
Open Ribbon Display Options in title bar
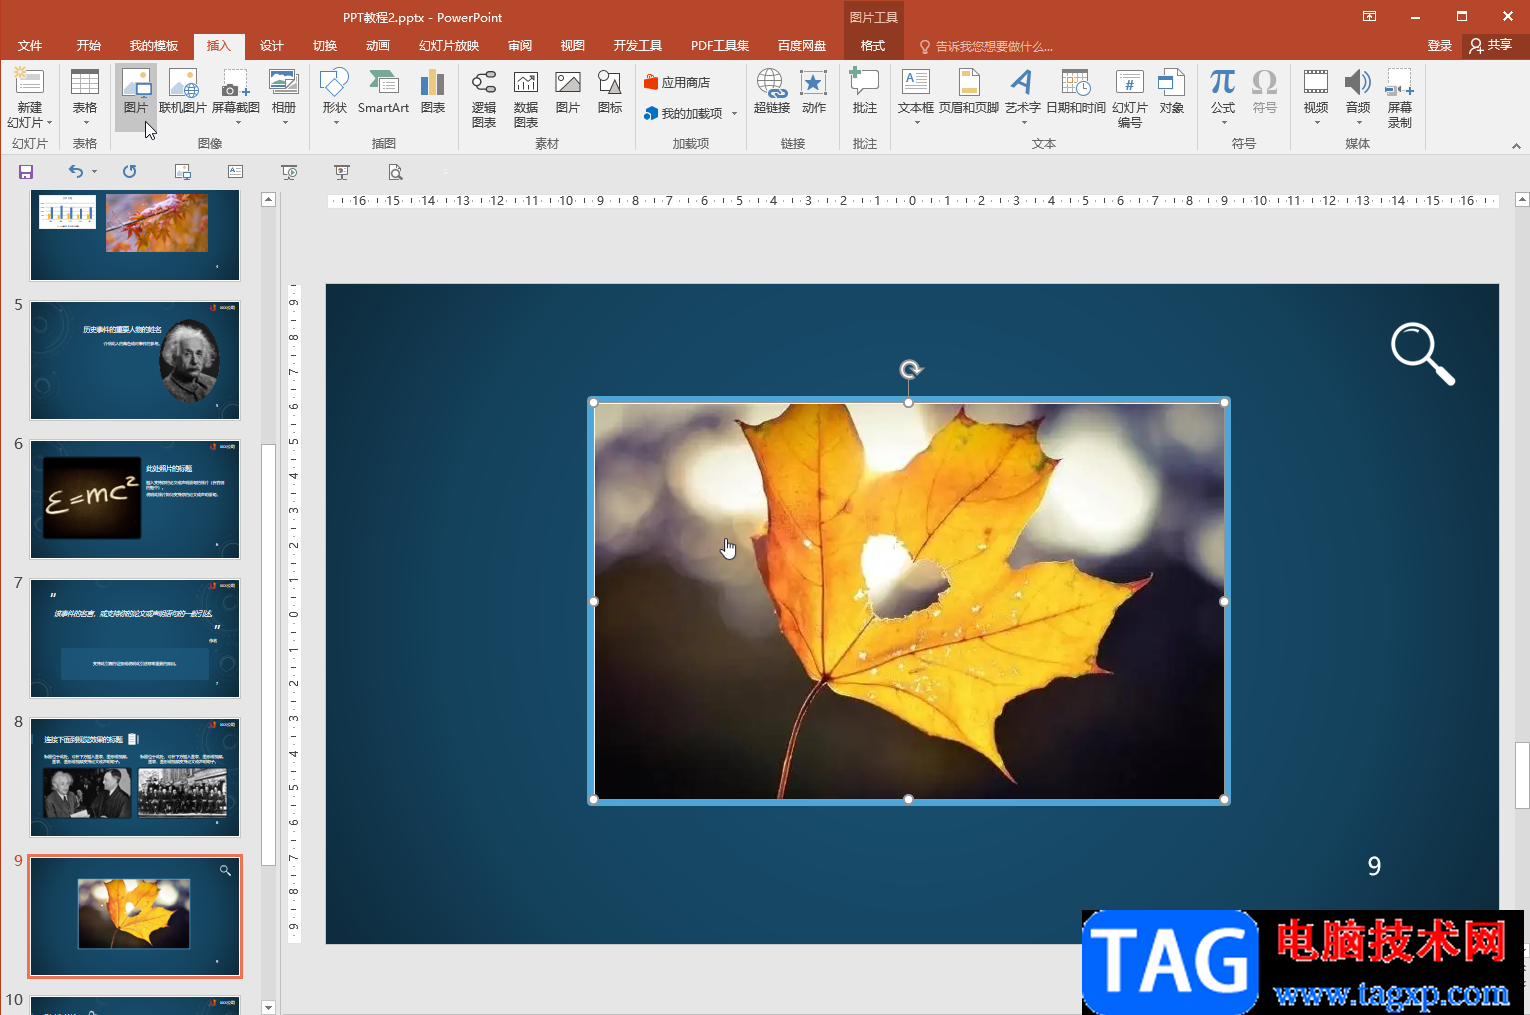click(1369, 16)
